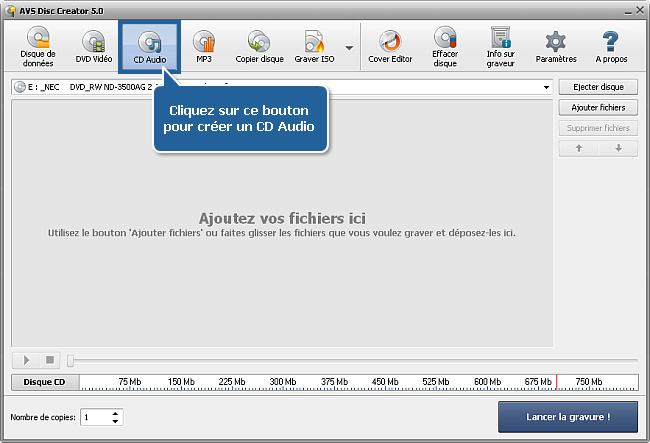
Task: Click Lancer la gravure !
Action: coord(568,417)
